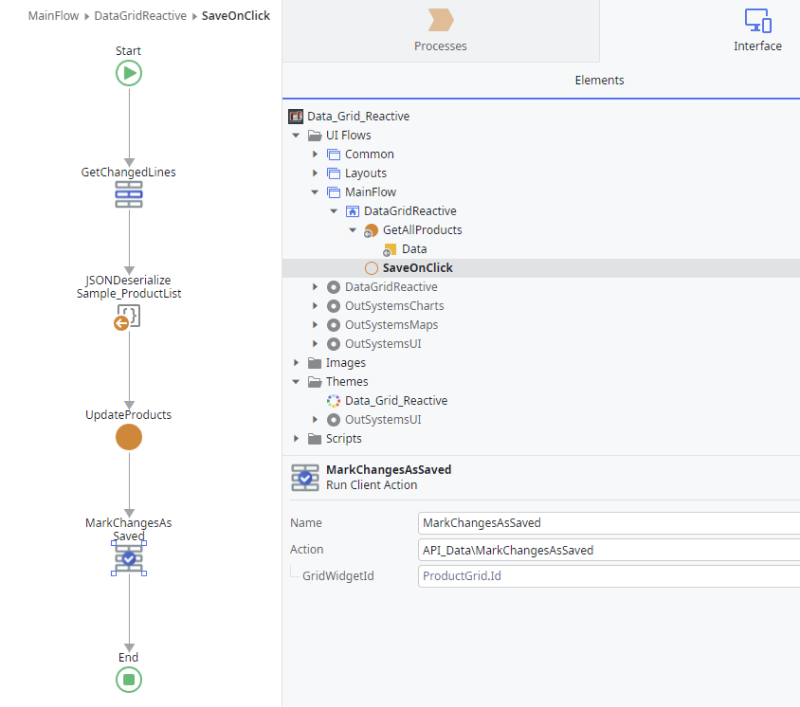Click the Start node in the flow
The width and height of the screenshot is (800, 707).
pyautogui.click(x=128, y=71)
